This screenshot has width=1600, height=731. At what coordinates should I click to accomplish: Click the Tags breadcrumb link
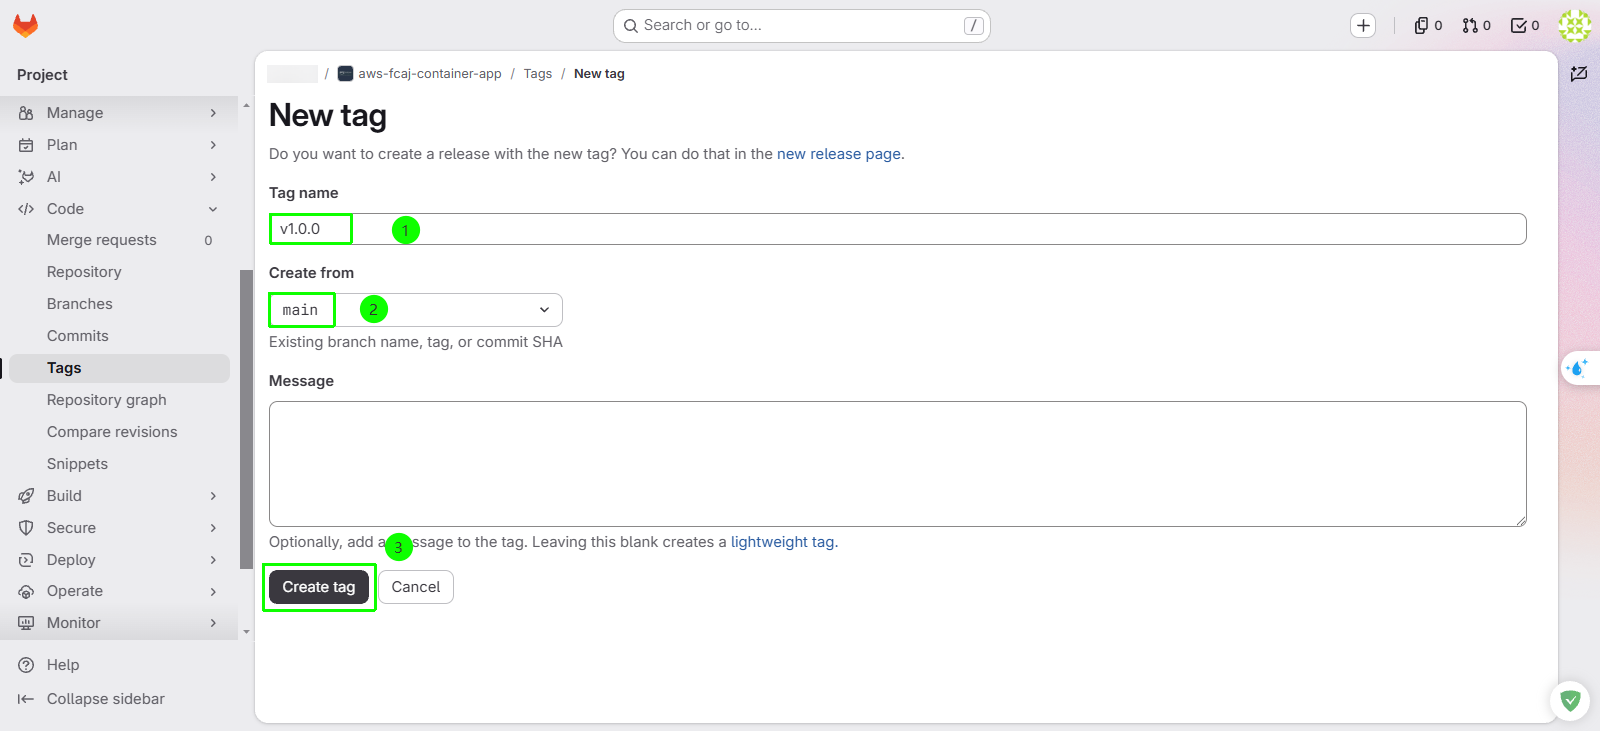[x=538, y=74]
